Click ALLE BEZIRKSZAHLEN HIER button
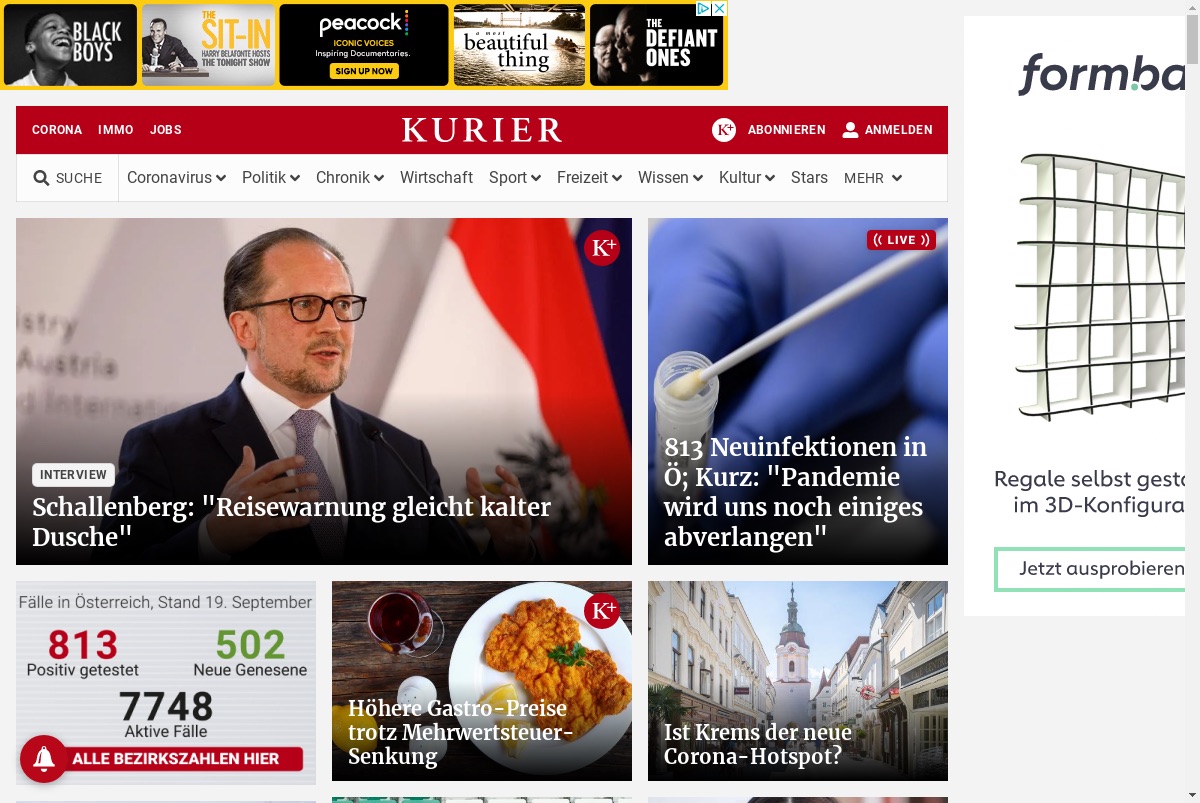Viewport: 1200px width, 803px height. [176, 759]
